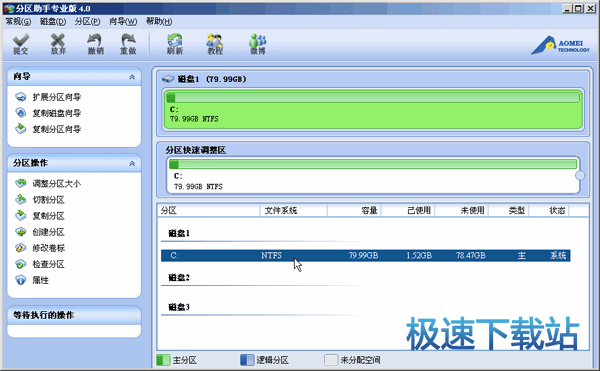Image resolution: width=600 pixels, height=371 pixels.
Task: Launch 复制磁盘向导 link text
Action: coord(57,113)
